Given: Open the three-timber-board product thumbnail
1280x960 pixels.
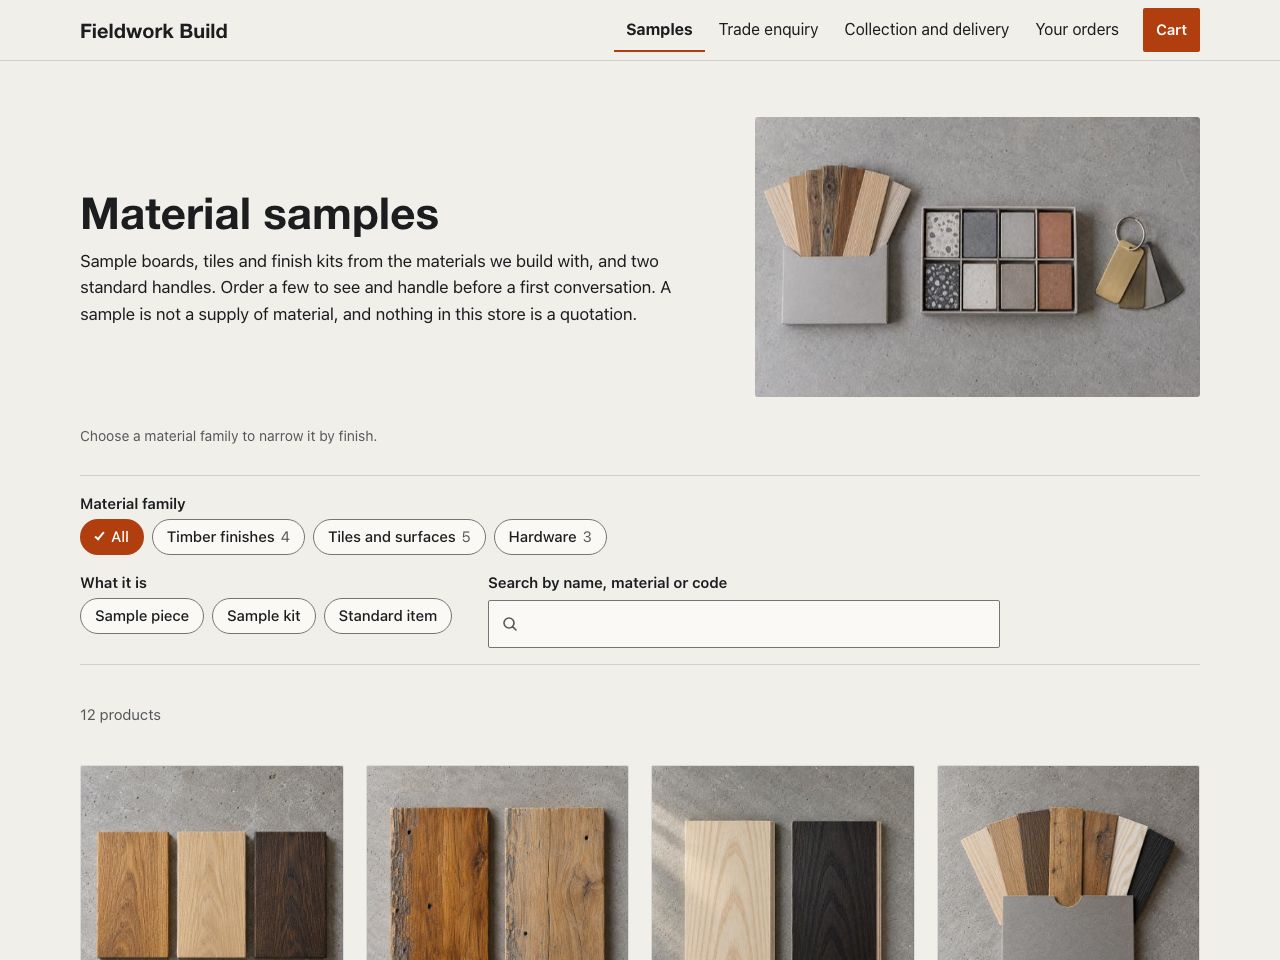Looking at the screenshot, I should point(212,863).
